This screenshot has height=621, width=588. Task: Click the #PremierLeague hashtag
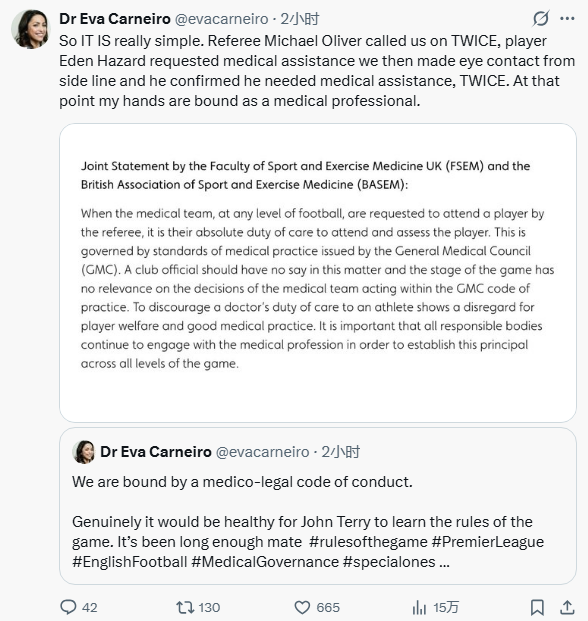pyautogui.click(x=487, y=541)
